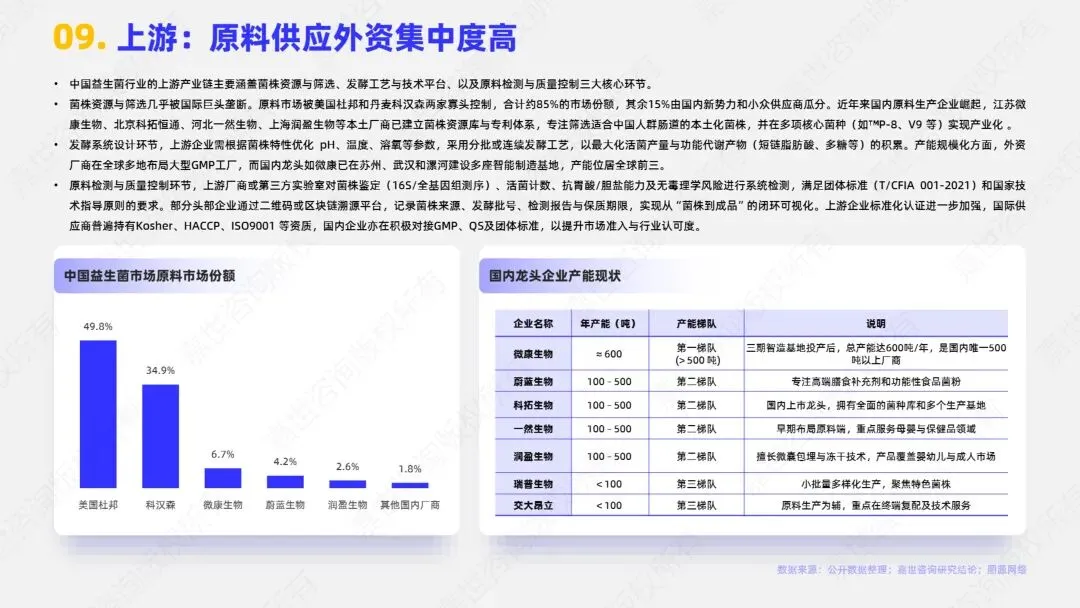Screen dimensions: 1080x608
Task: Click the slide title '上游：原料供应外资集中度高'
Action: coord(318,38)
